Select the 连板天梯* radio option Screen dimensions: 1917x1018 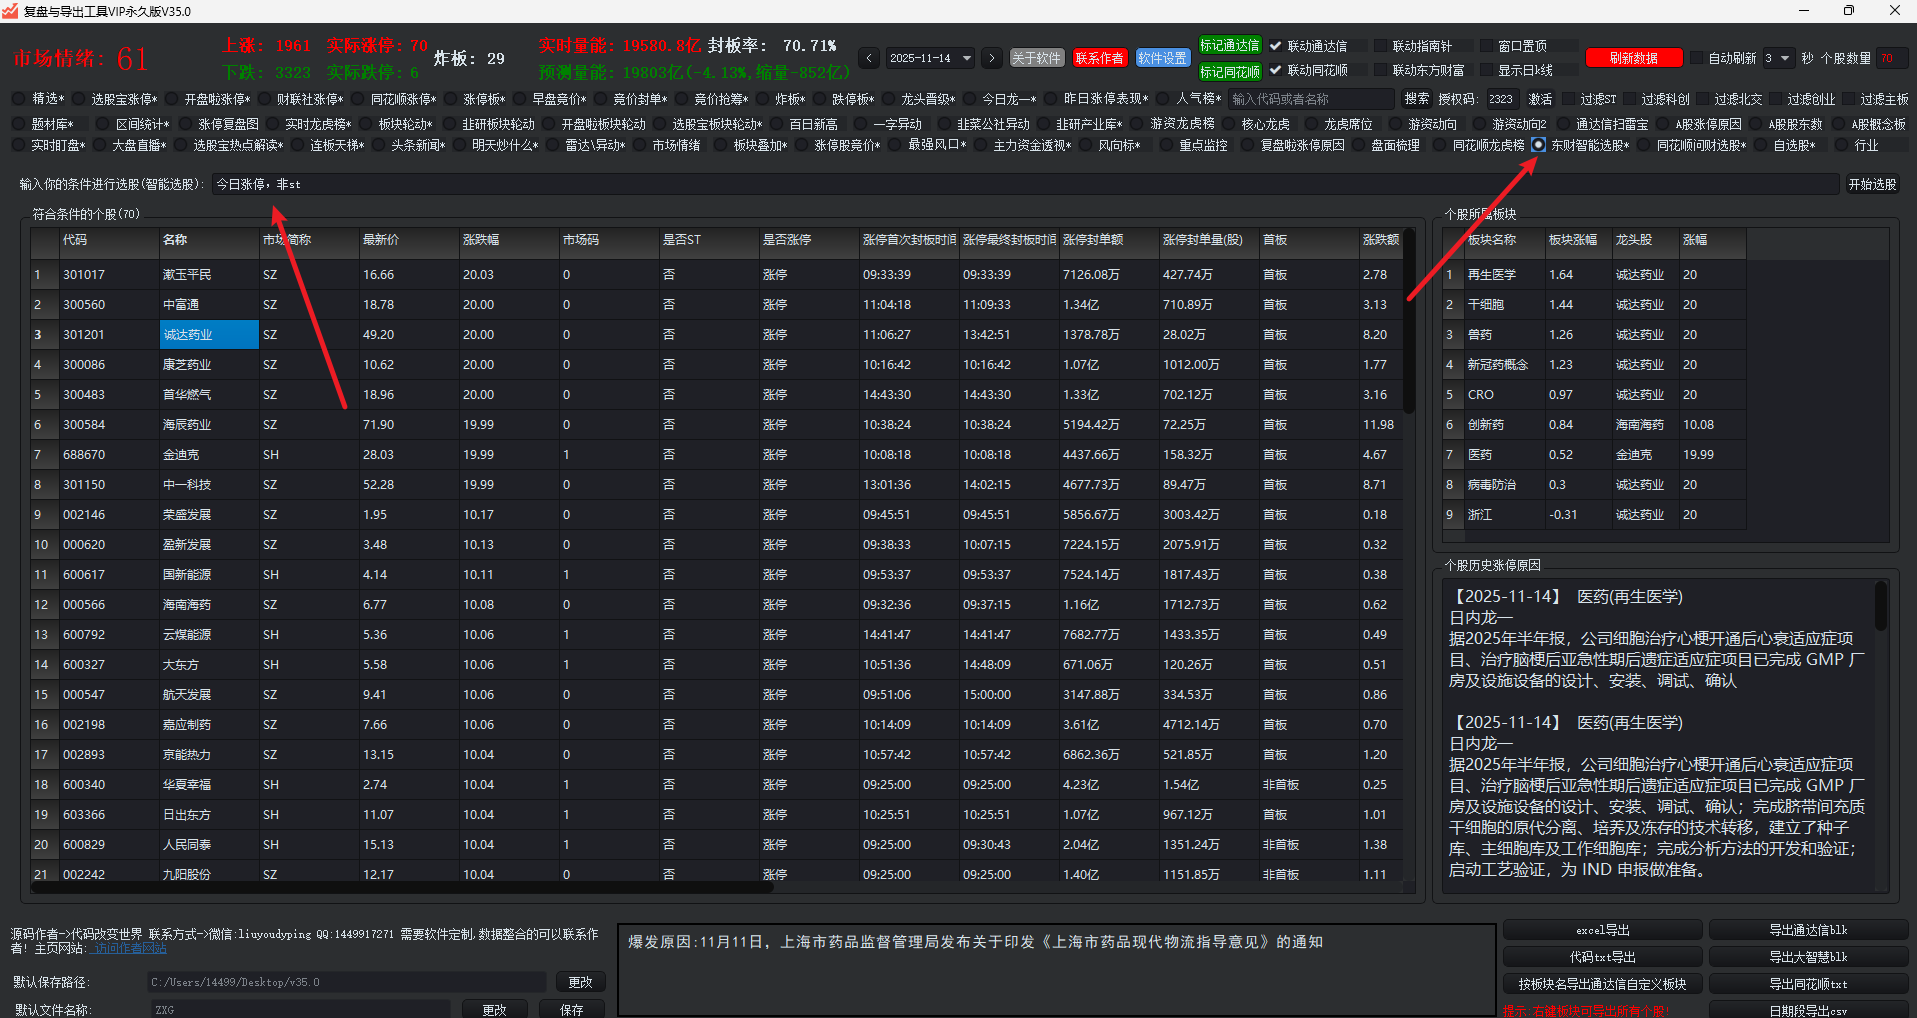297,145
